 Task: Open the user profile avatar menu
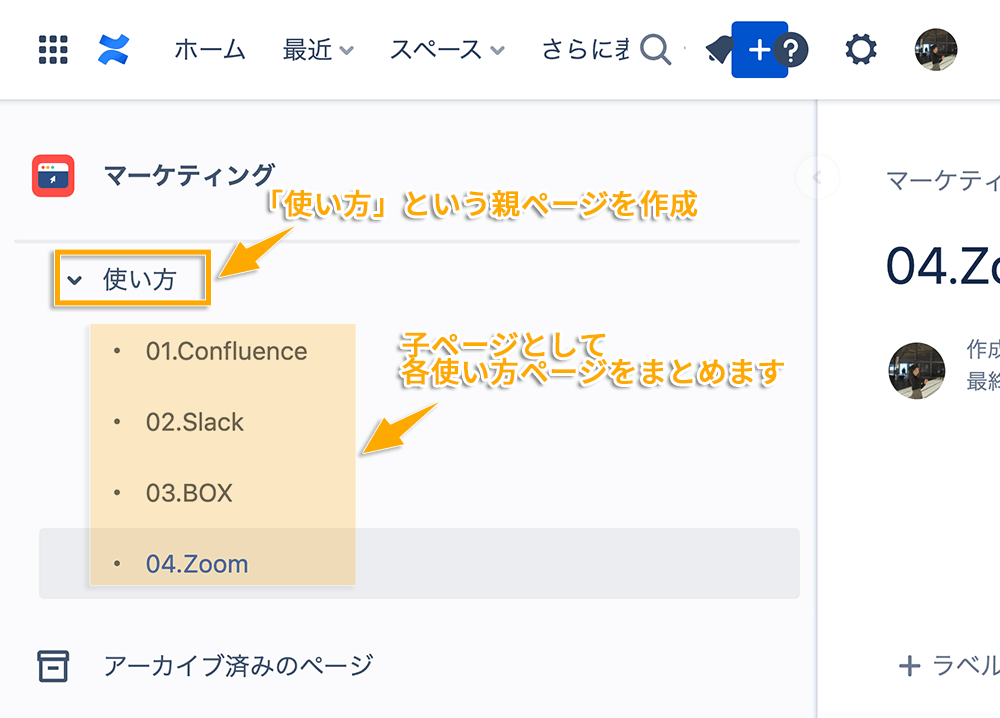pos(936,50)
